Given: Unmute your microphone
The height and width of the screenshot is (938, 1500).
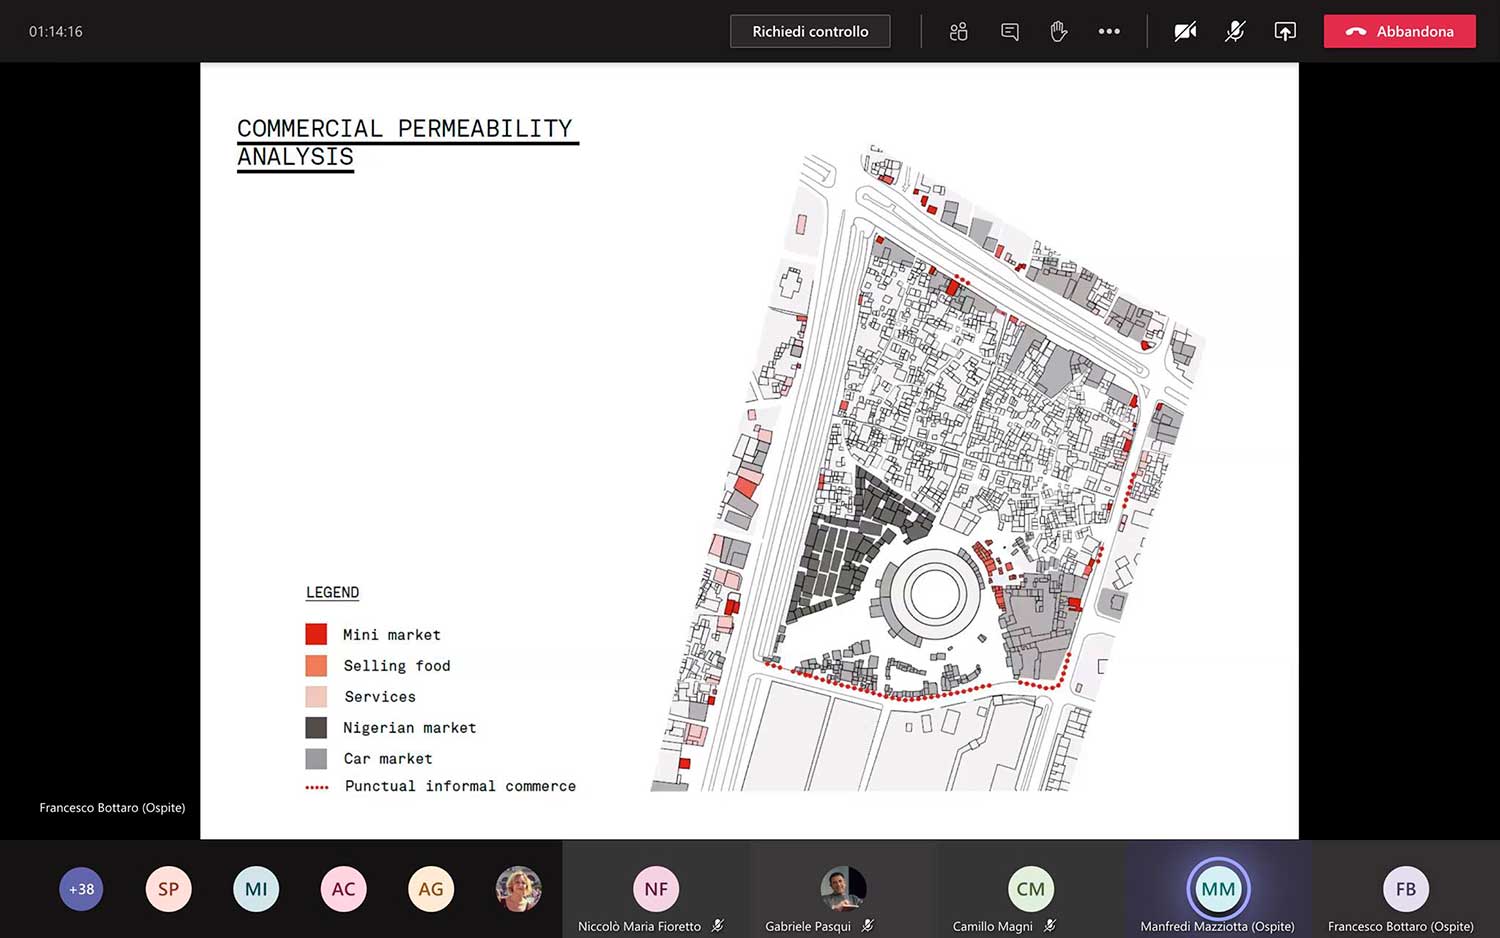Looking at the screenshot, I should [1235, 31].
